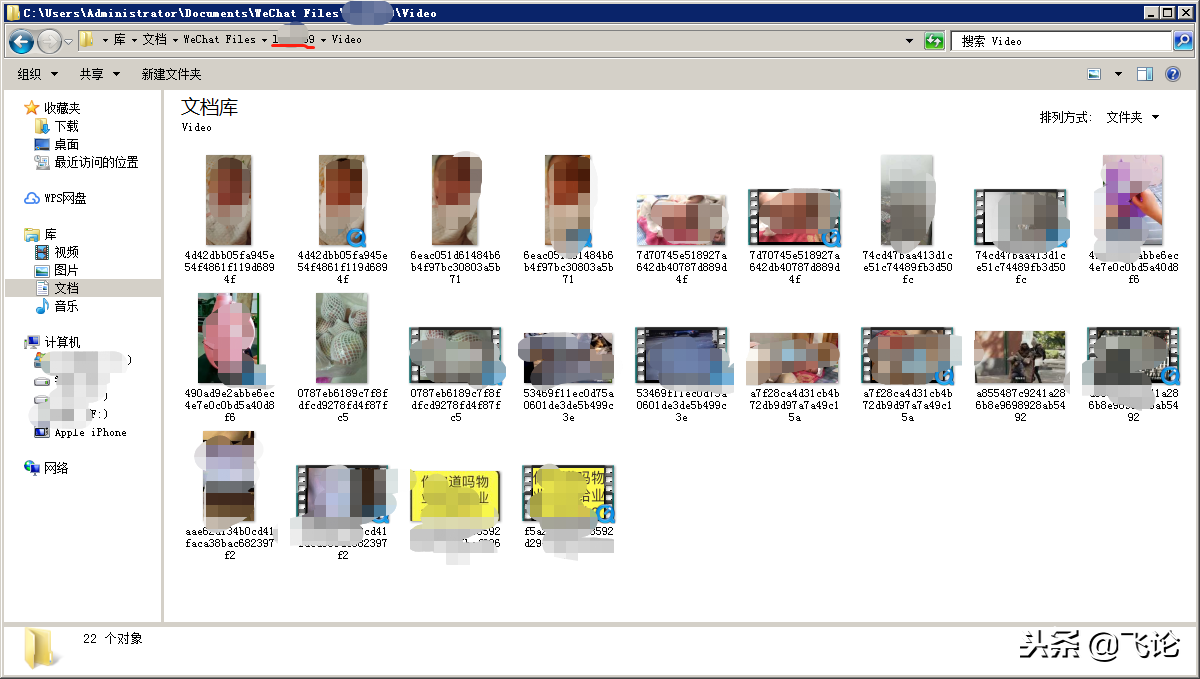Viewport: 1200px width, 679px height.
Task: Toggle the preview pane icon
Action: pyautogui.click(x=1145, y=74)
